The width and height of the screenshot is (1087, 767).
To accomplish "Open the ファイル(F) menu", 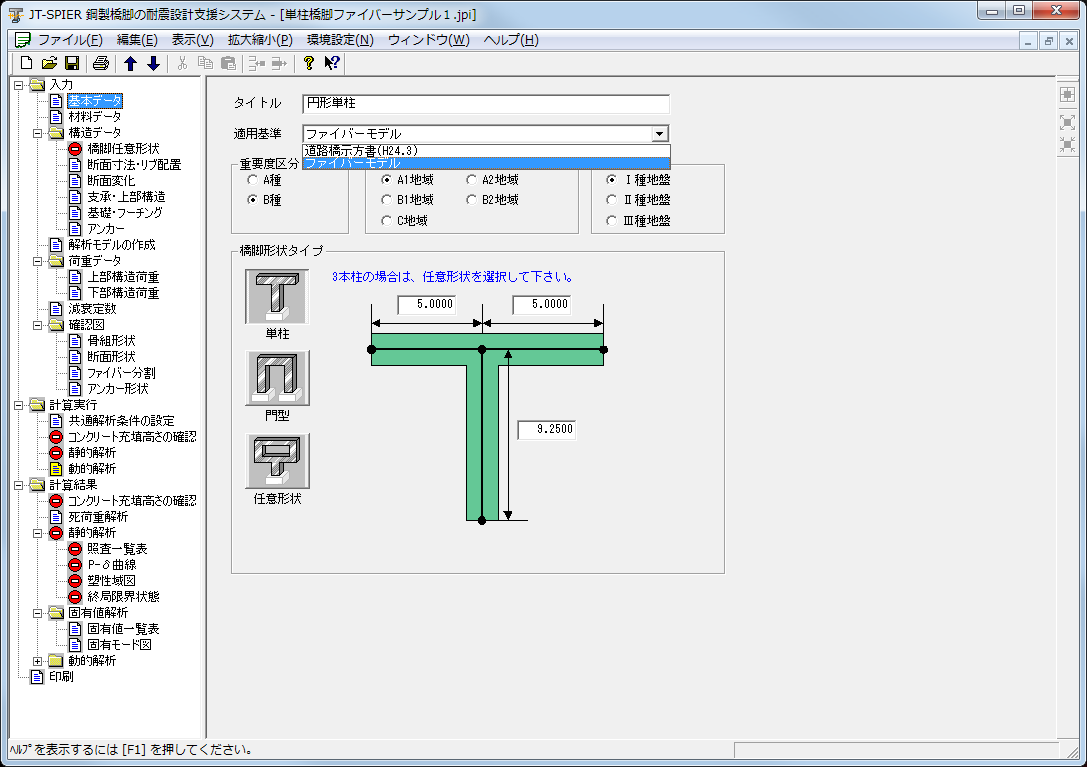I will [x=69, y=40].
